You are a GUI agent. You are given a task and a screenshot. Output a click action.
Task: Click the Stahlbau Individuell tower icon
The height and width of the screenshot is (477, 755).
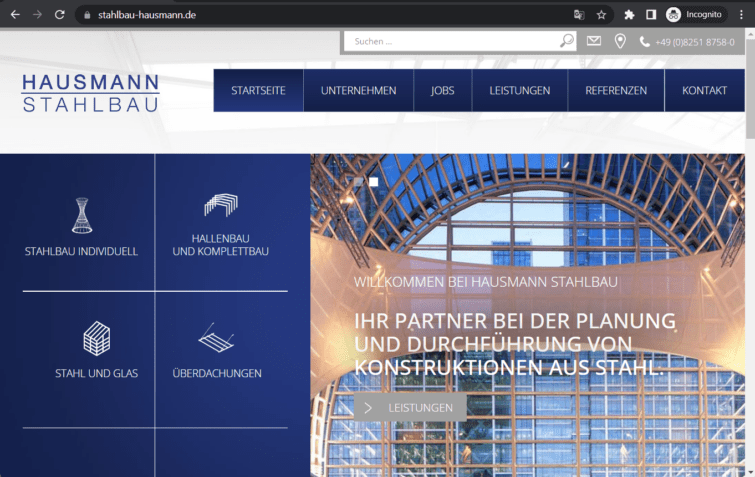pos(82,216)
